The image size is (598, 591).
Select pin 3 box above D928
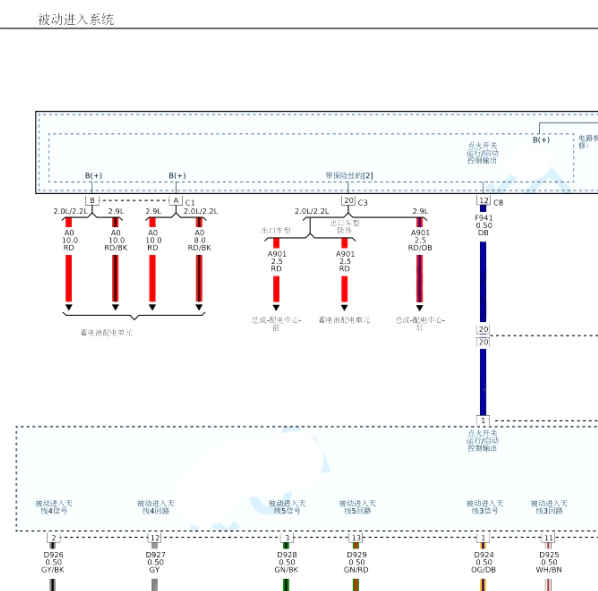[x=287, y=538]
